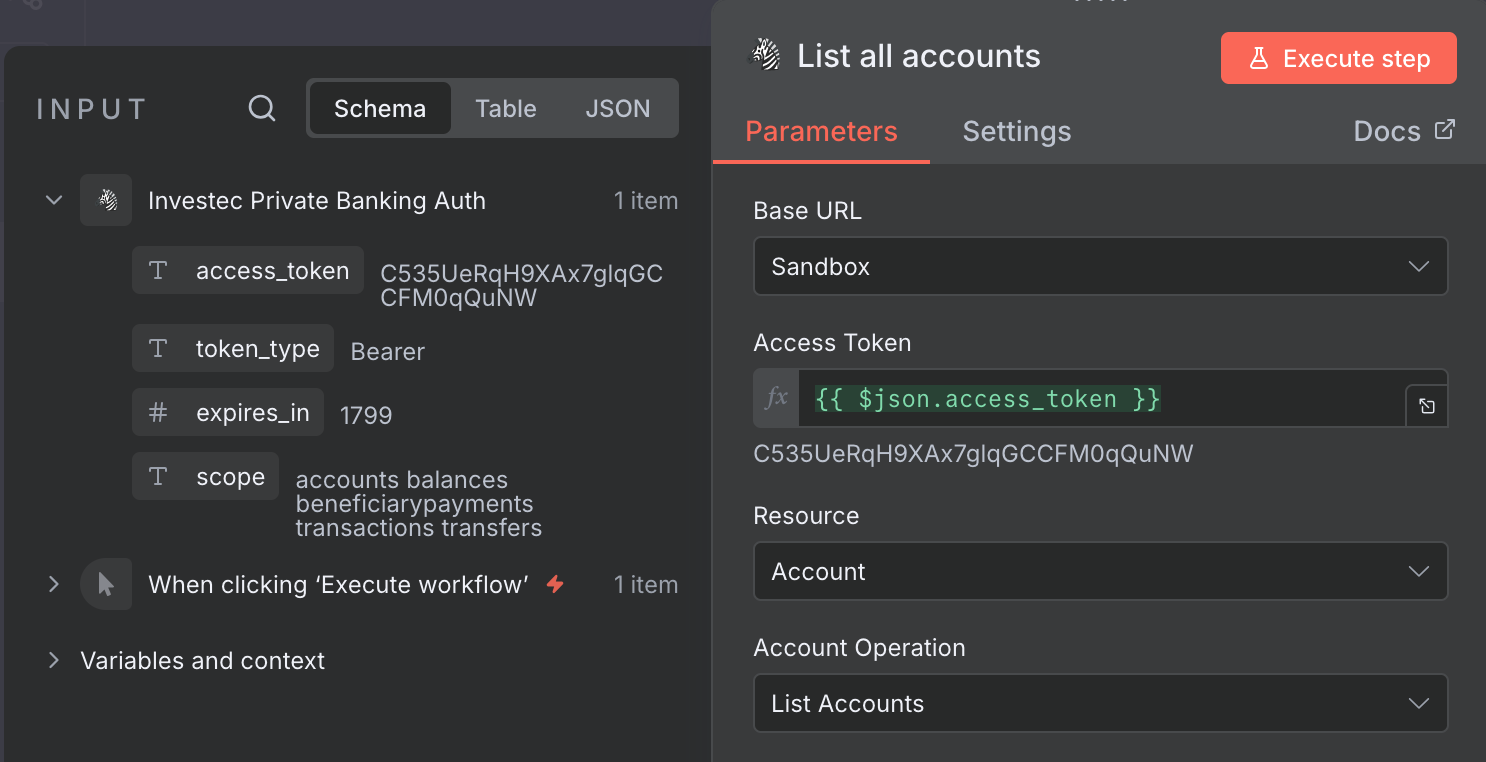Open the Resource Account dropdown

pyautogui.click(x=1100, y=571)
